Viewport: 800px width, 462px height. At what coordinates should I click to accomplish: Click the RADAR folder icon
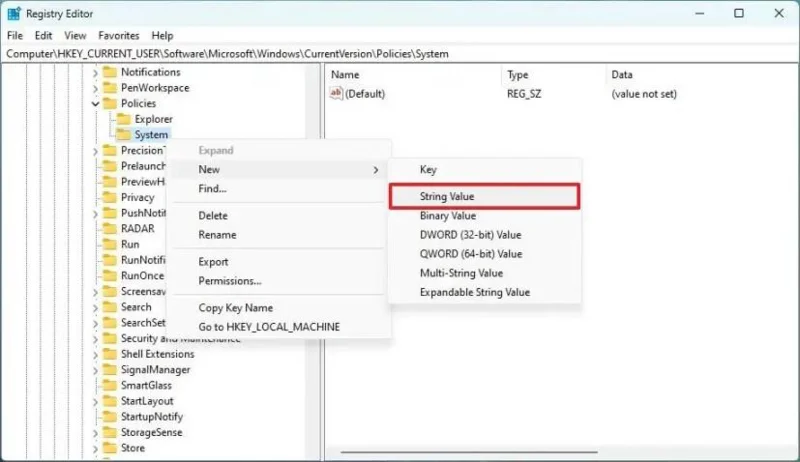pyautogui.click(x=110, y=228)
